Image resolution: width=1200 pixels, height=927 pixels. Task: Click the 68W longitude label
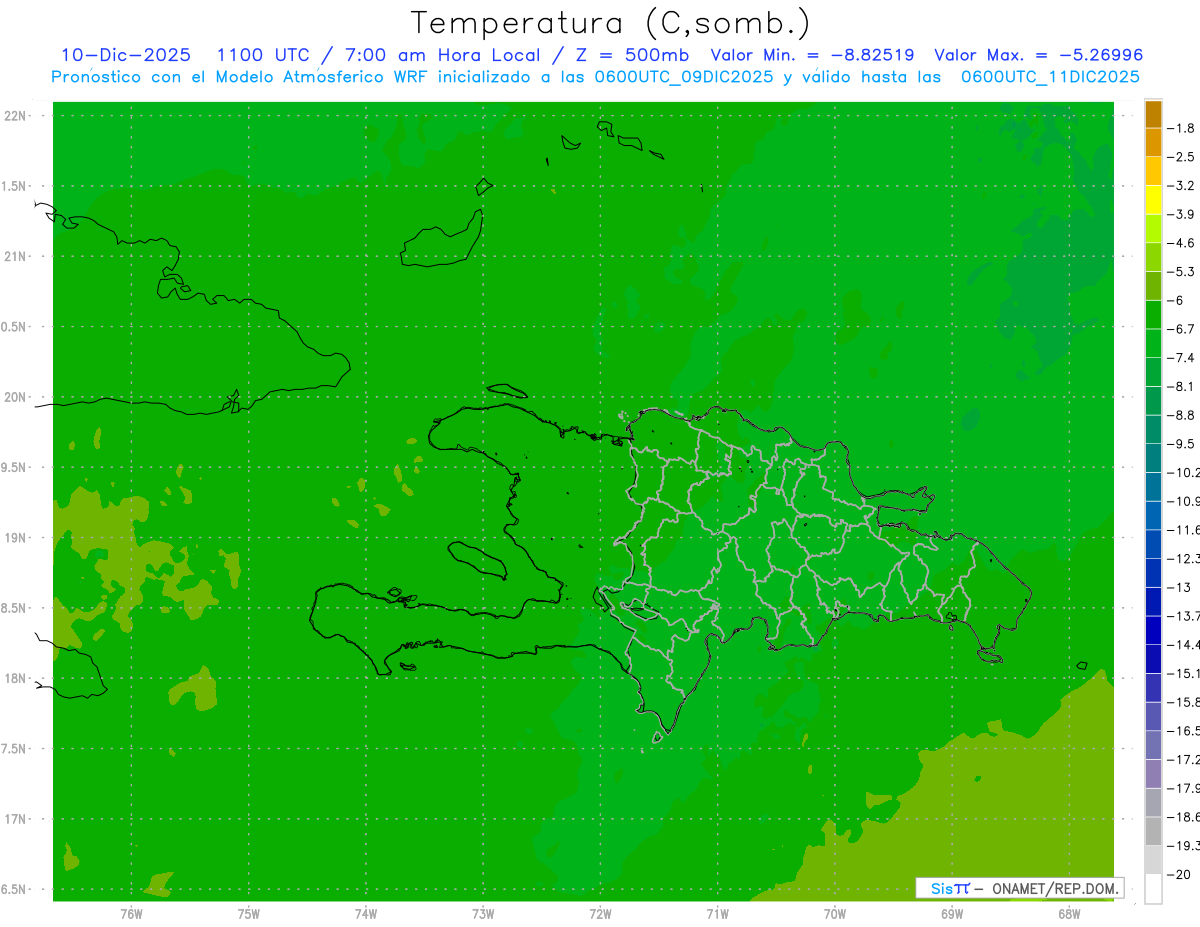(x=1069, y=913)
